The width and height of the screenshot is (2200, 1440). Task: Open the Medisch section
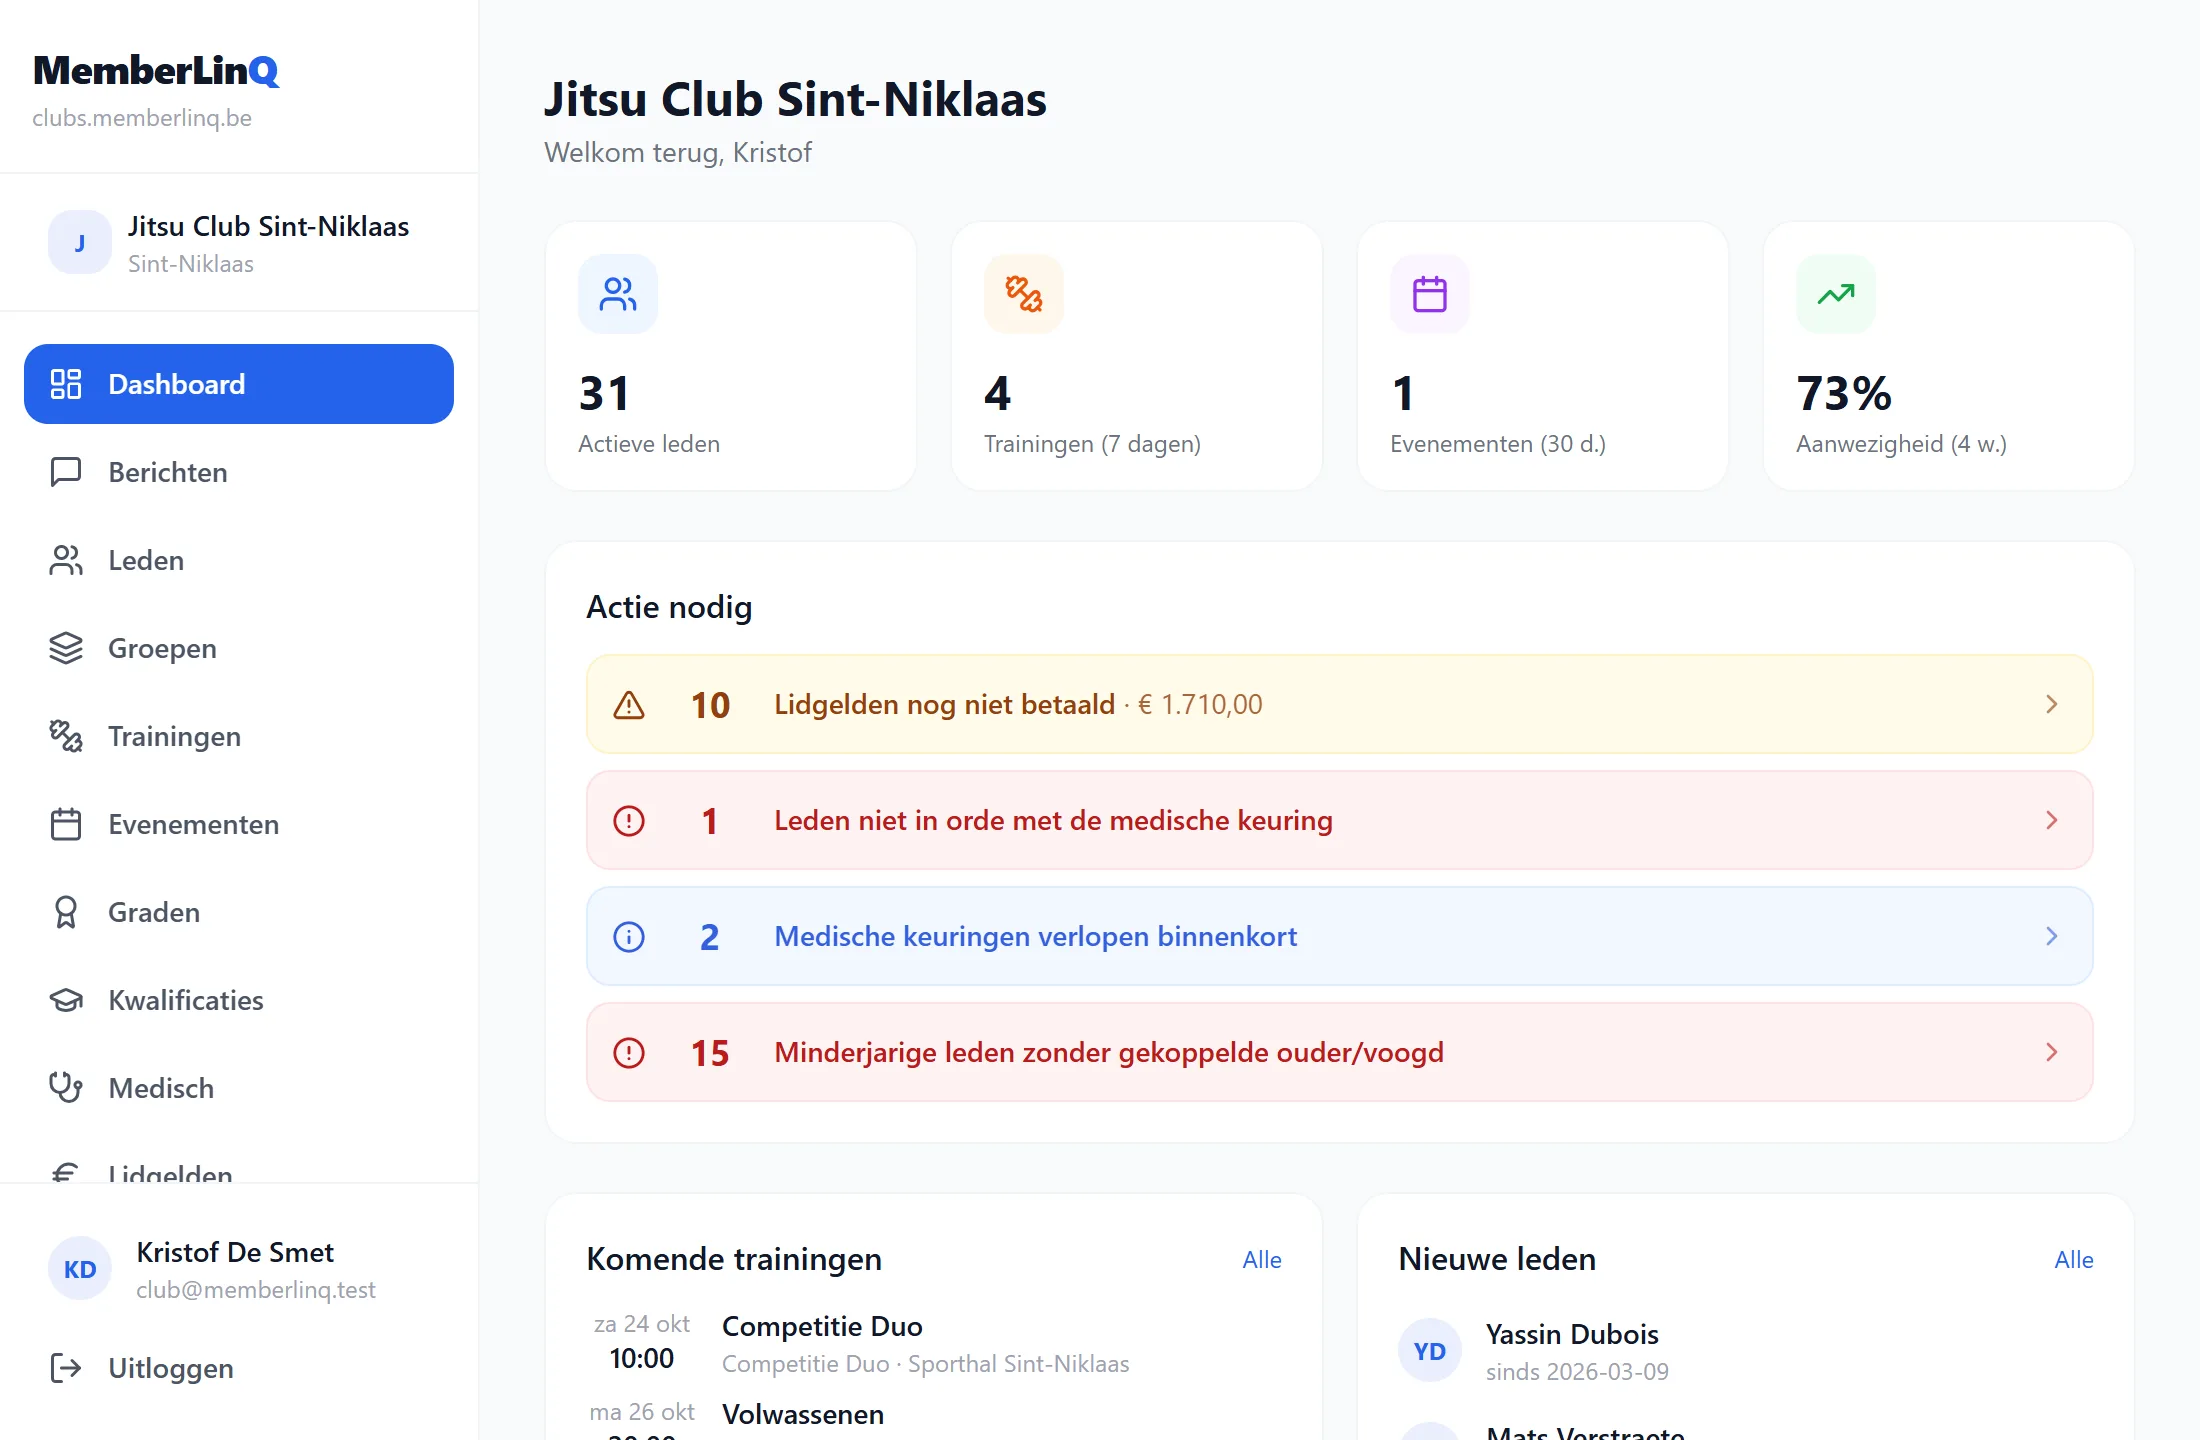tap(239, 1088)
